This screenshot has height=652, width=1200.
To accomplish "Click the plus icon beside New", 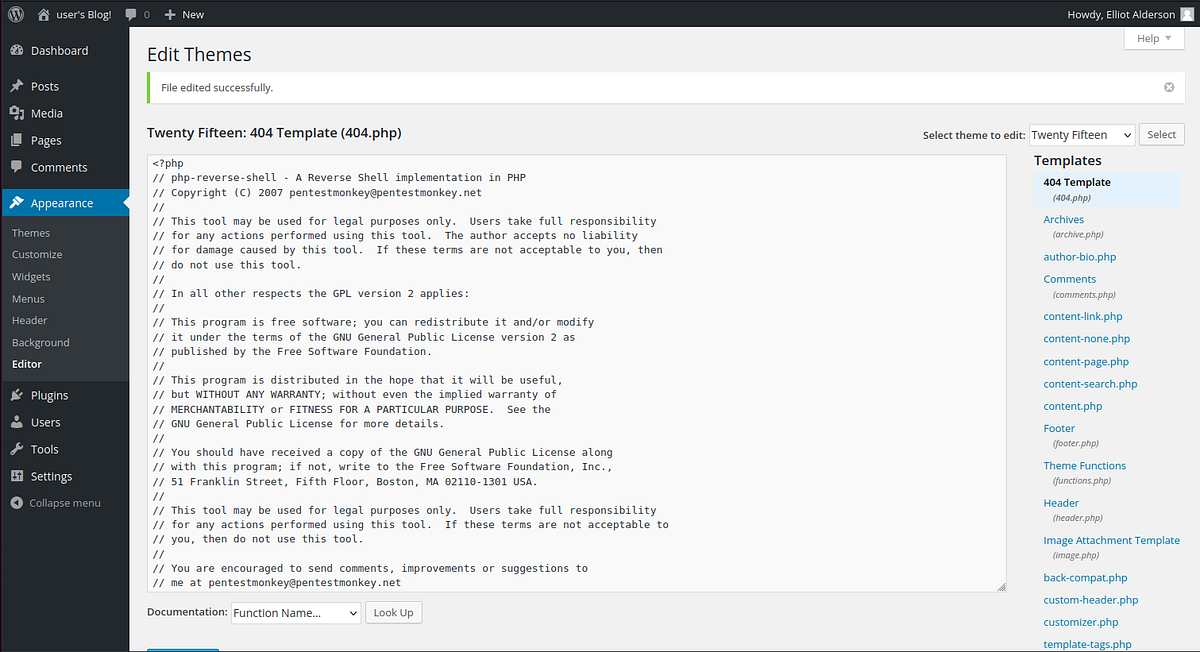I will click(x=170, y=15).
